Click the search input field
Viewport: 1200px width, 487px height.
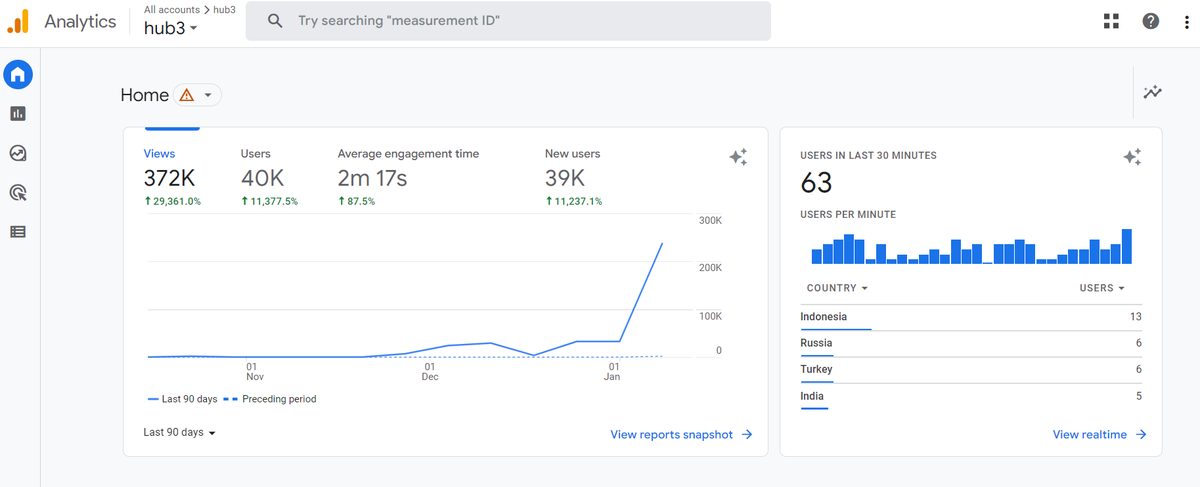(508, 21)
